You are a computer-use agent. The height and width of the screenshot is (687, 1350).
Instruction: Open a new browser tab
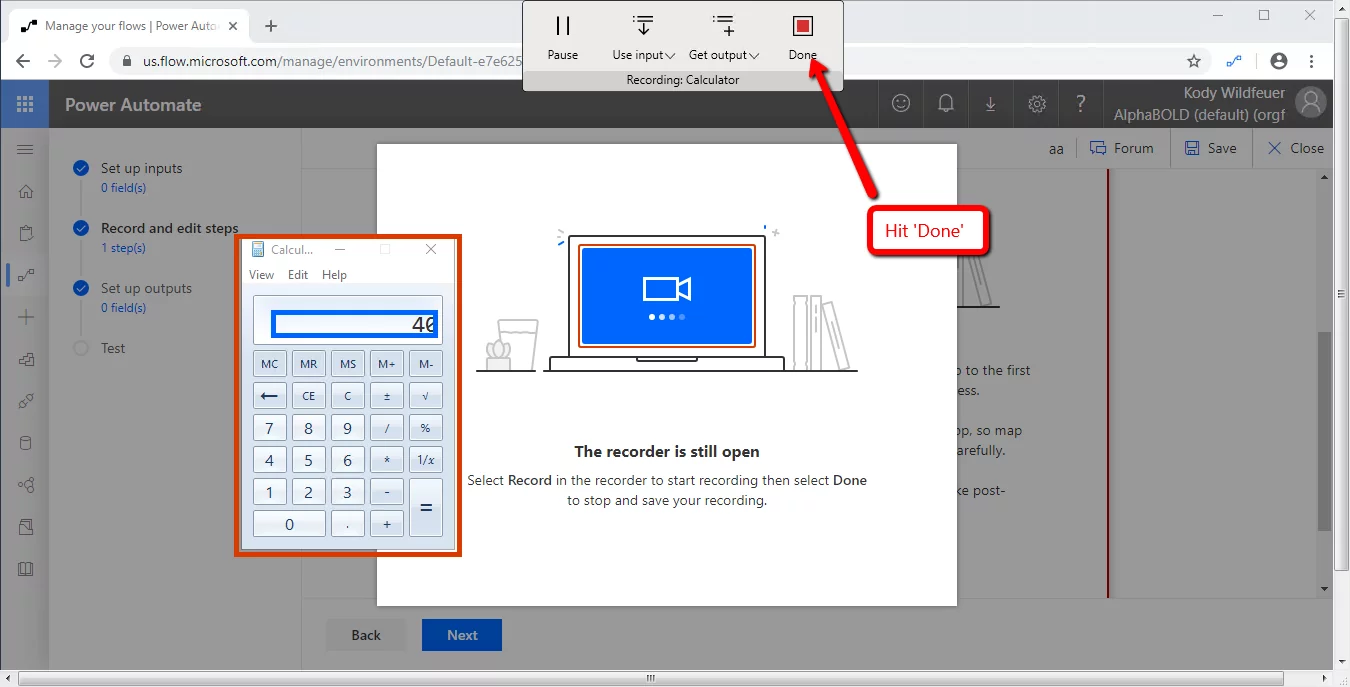pos(270,26)
